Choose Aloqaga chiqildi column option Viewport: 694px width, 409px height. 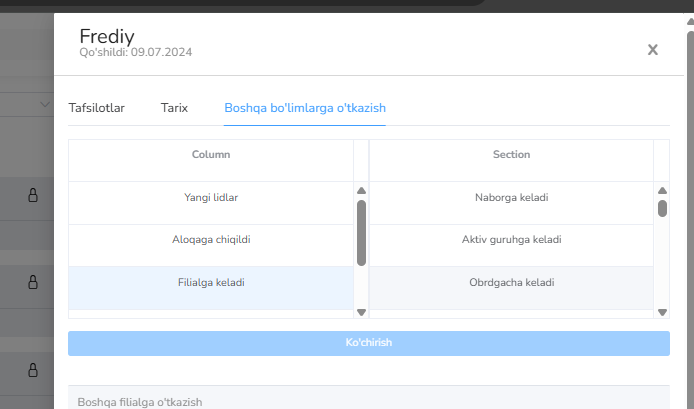tap(211, 240)
